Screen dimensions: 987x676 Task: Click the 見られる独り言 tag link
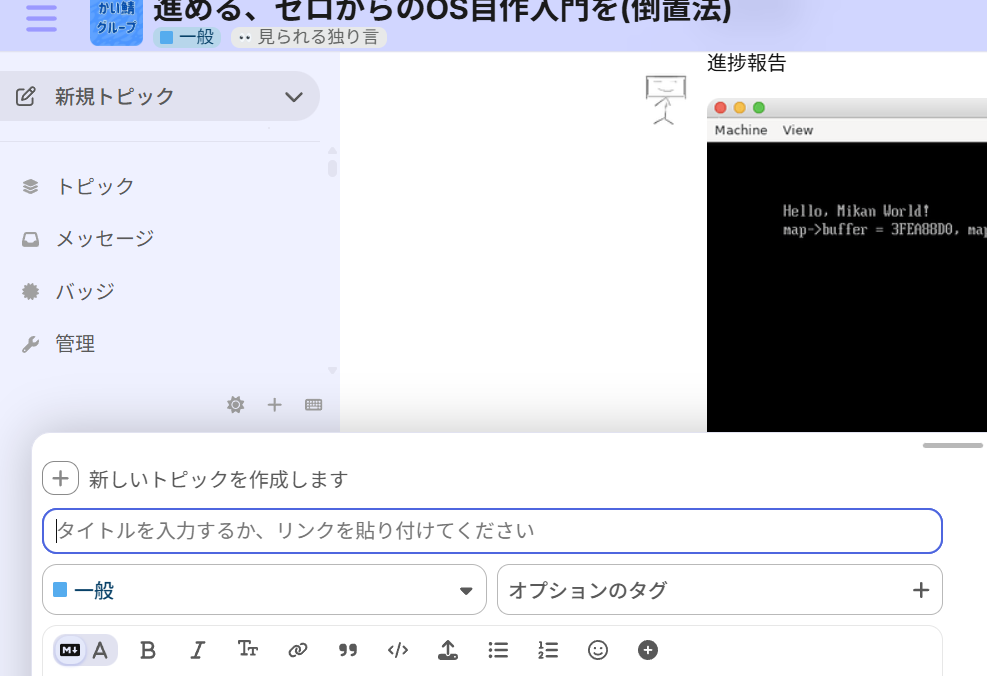[x=310, y=38]
